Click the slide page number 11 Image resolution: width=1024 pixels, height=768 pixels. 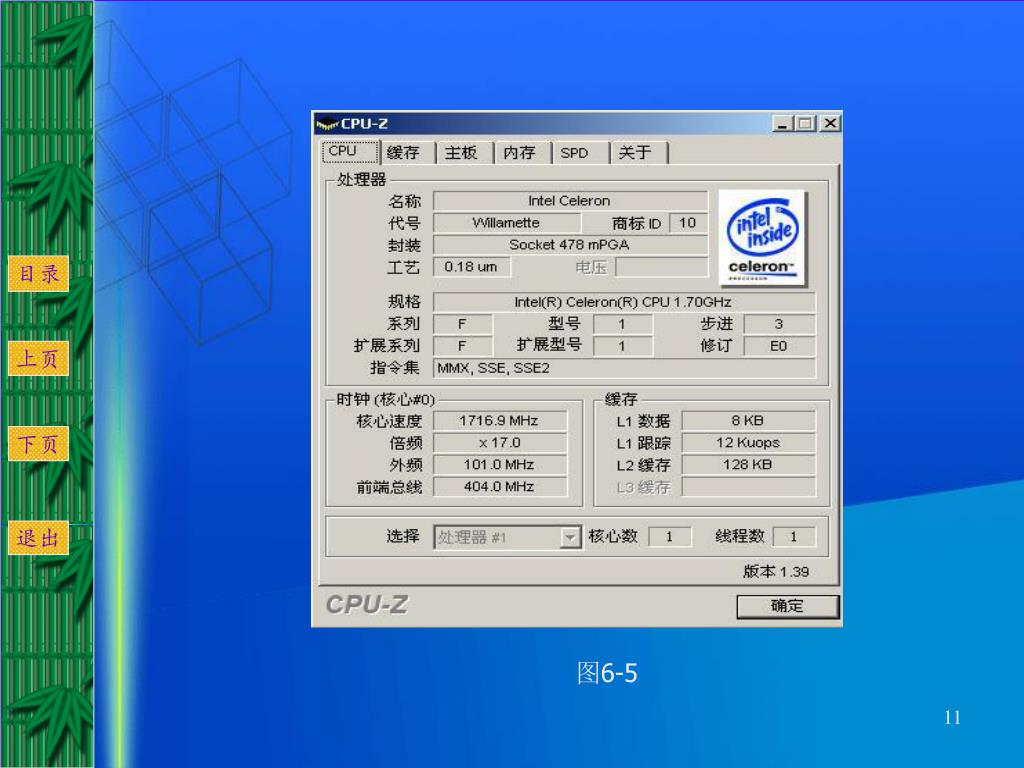(x=952, y=718)
